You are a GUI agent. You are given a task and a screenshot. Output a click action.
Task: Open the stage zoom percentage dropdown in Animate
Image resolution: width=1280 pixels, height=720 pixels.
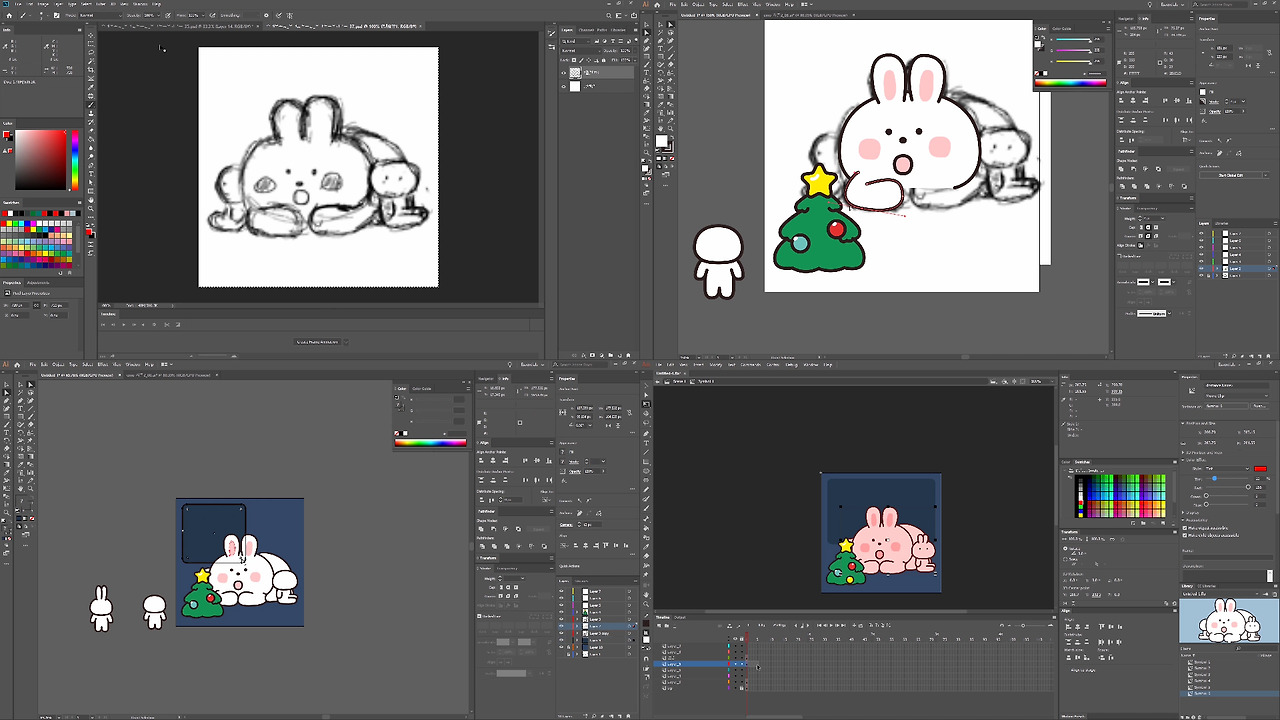[1040, 381]
